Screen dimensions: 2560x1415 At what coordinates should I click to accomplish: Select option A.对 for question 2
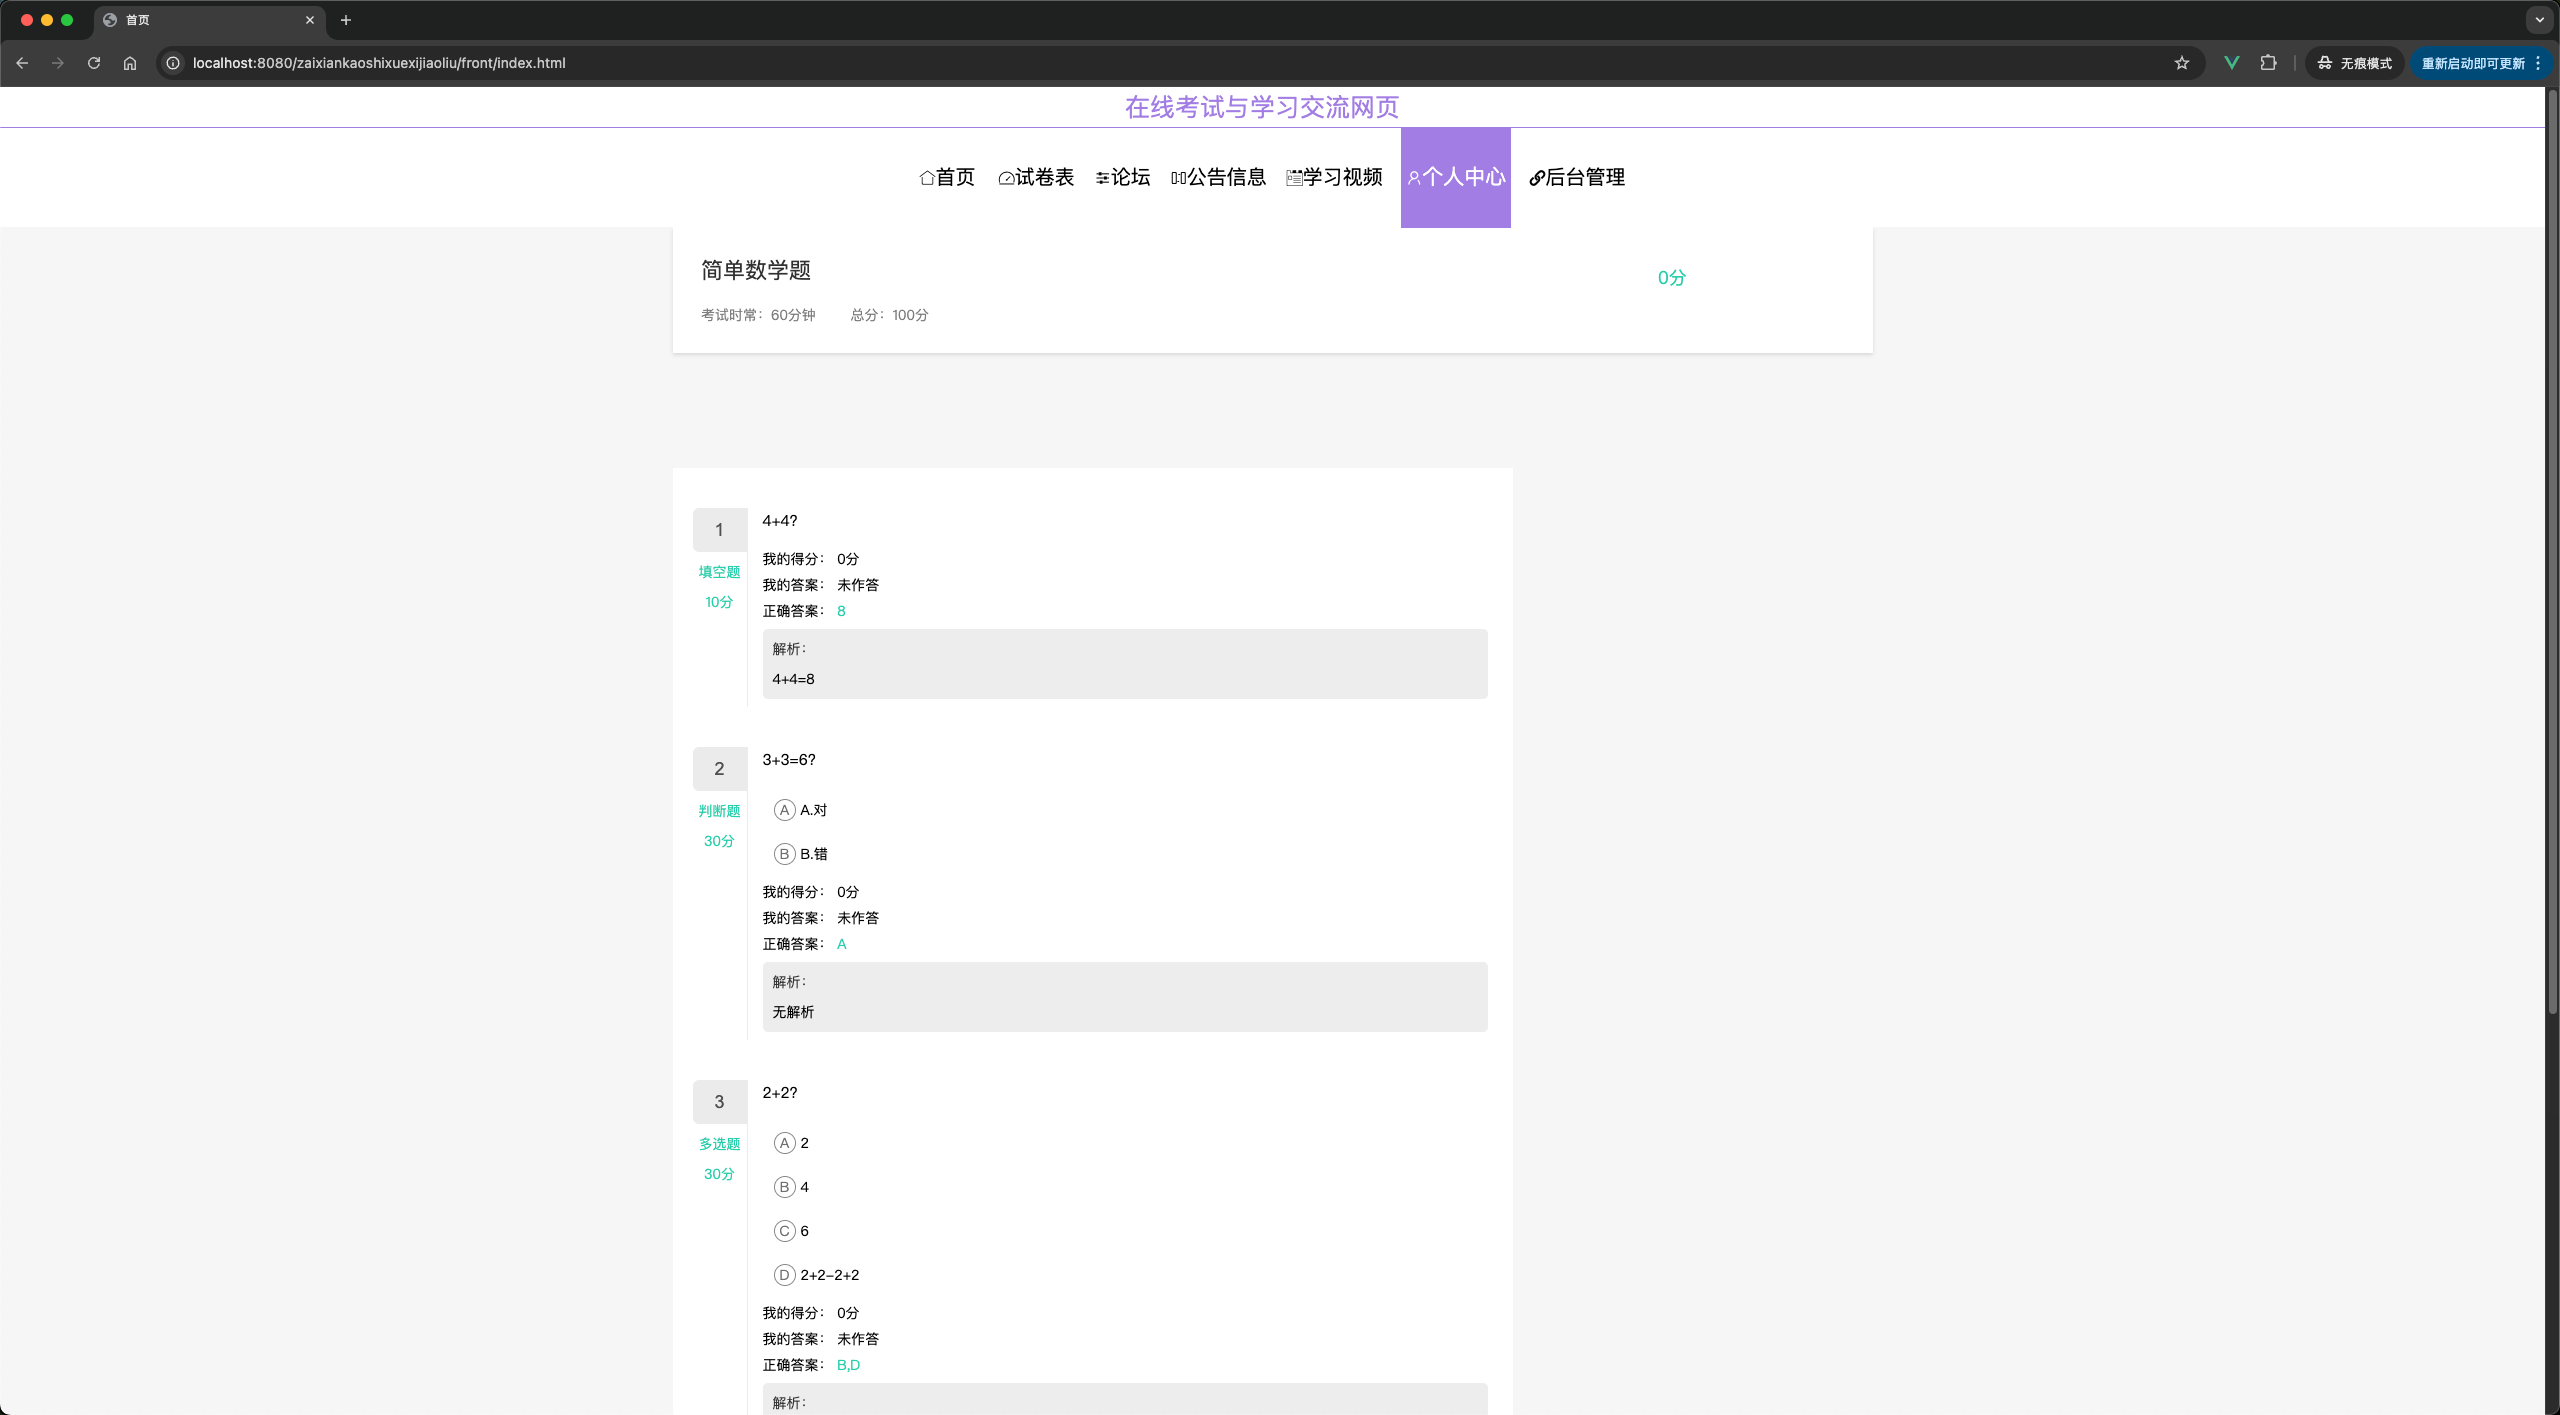pyautogui.click(x=801, y=810)
